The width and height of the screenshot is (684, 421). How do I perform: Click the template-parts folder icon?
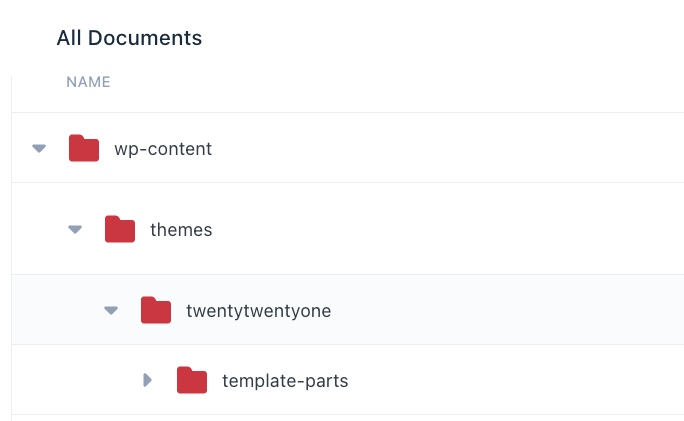click(192, 380)
